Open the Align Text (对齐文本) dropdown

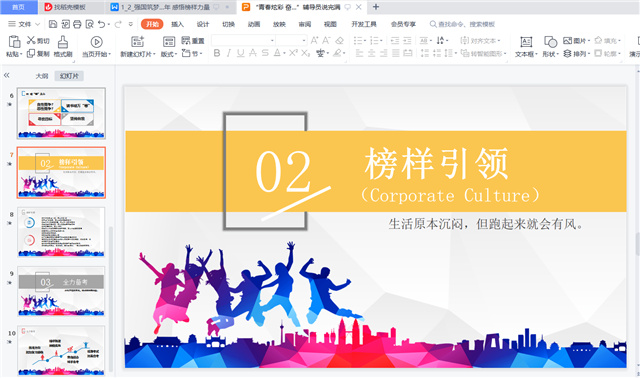click(x=480, y=40)
